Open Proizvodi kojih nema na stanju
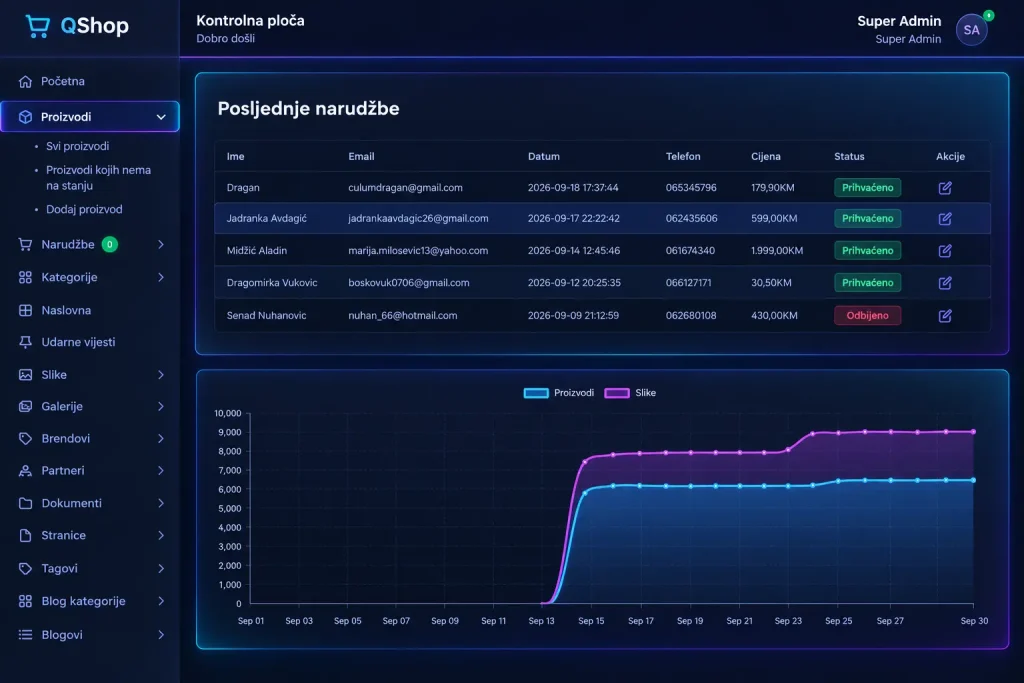Image resolution: width=1024 pixels, height=683 pixels. (99, 178)
